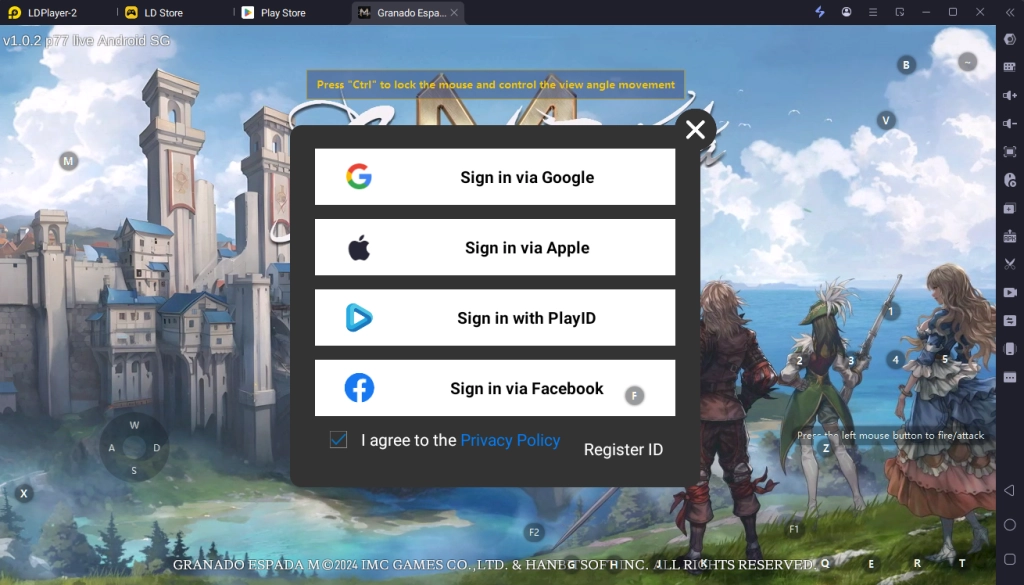The height and width of the screenshot is (585, 1024).
Task: Open the operation recorder mouse icon
Action: point(1010,180)
